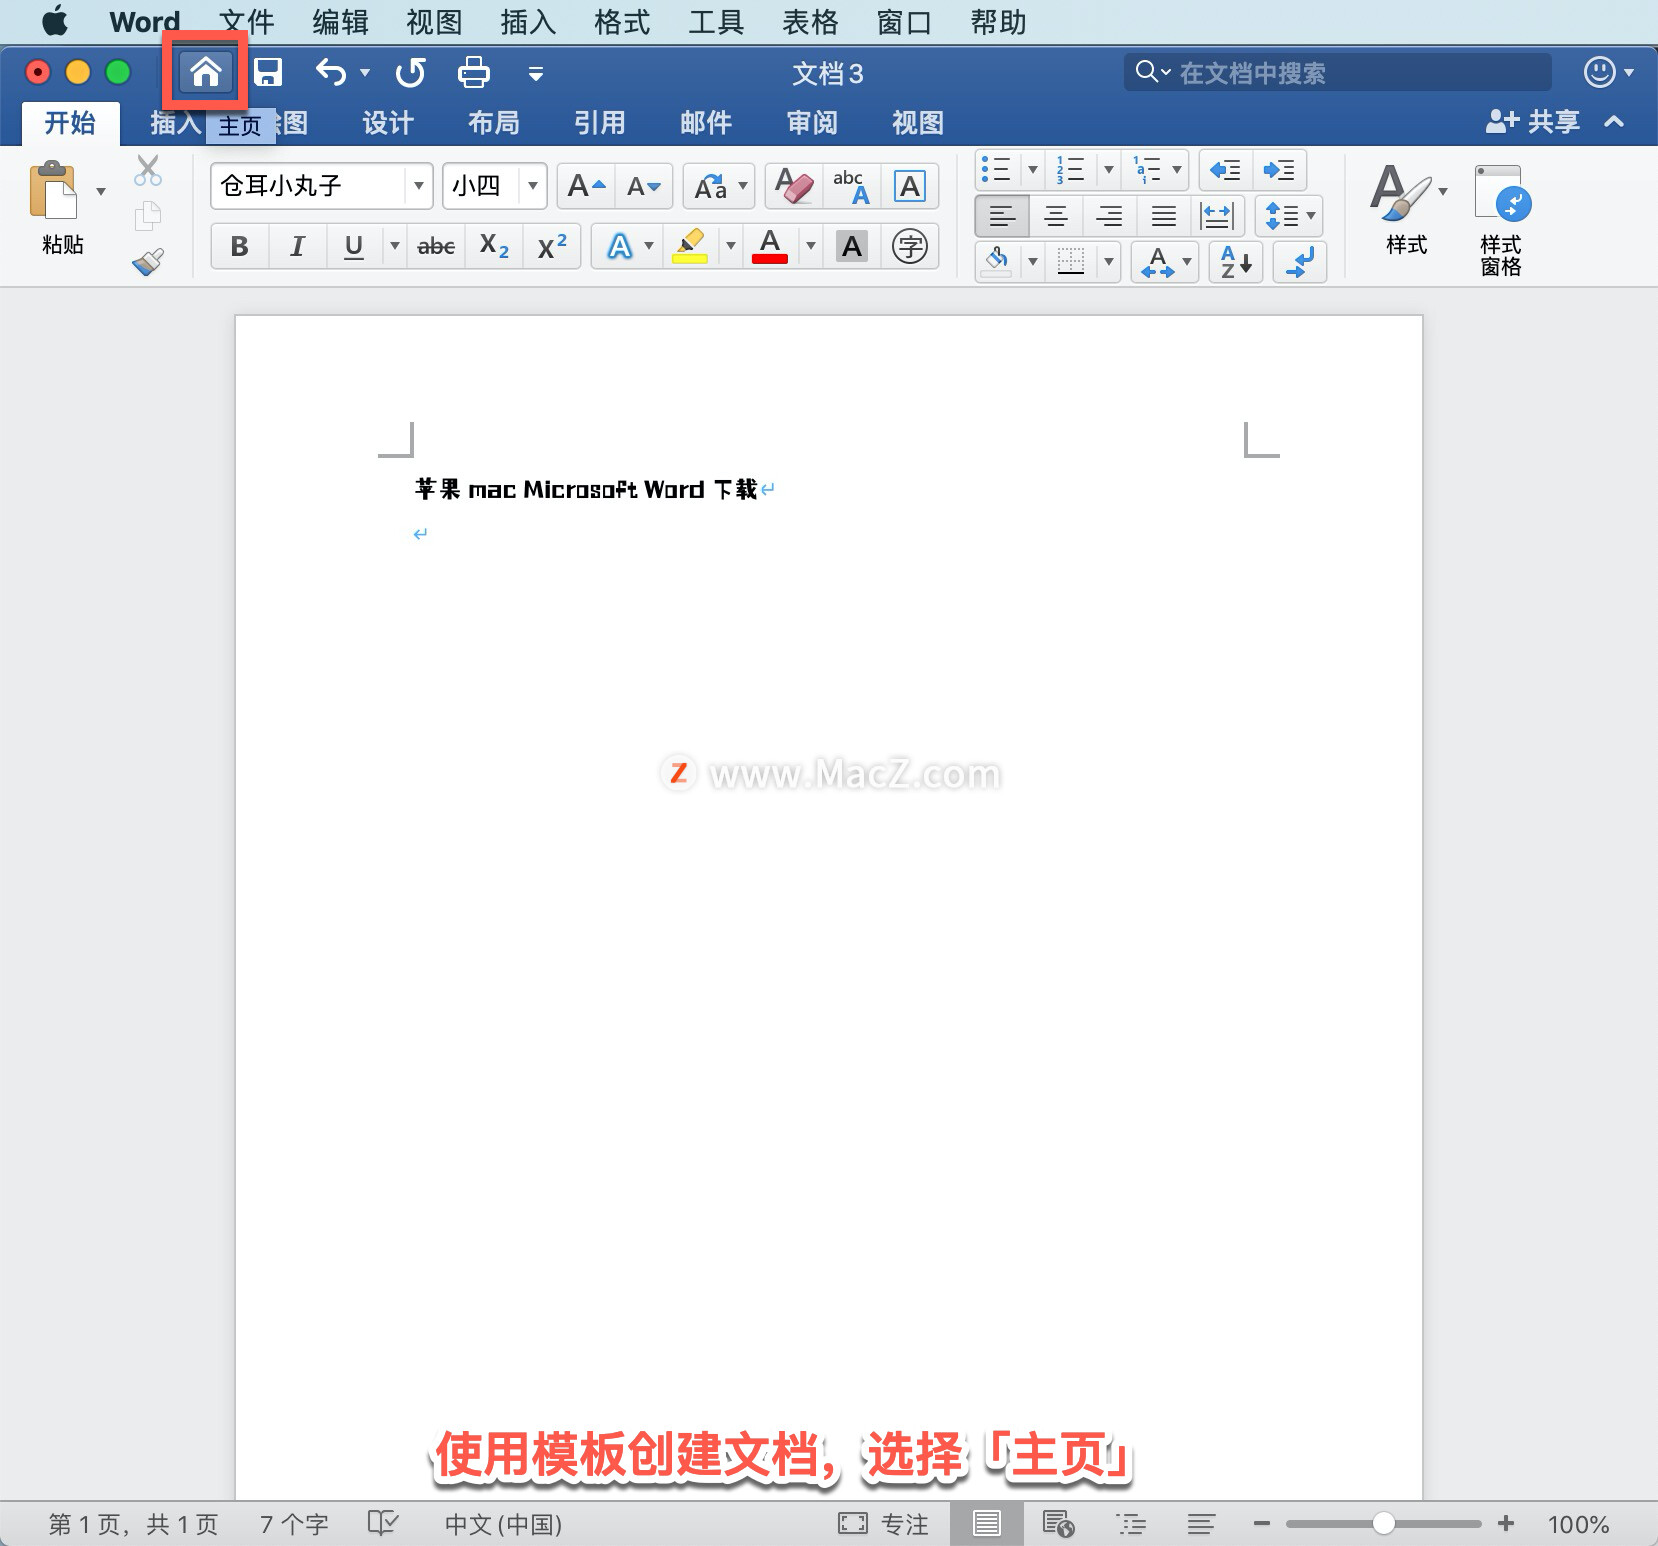Image resolution: width=1658 pixels, height=1546 pixels.
Task: Toggle strikethrough formatting
Action: click(436, 246)
